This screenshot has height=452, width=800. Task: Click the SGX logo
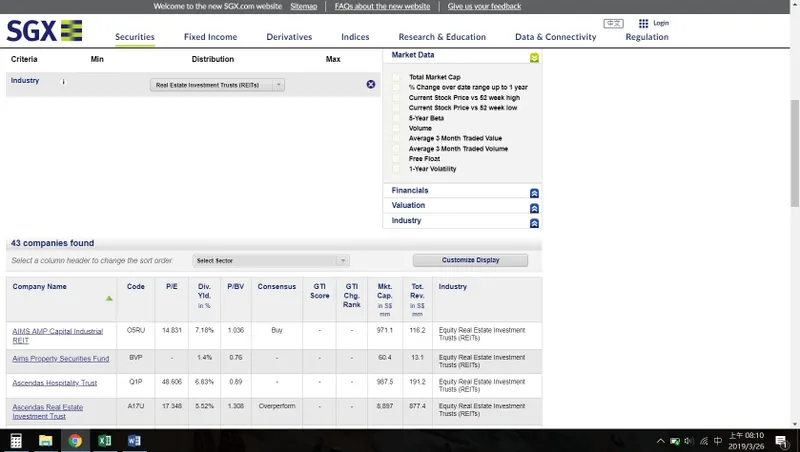click(x=44, y=31)
